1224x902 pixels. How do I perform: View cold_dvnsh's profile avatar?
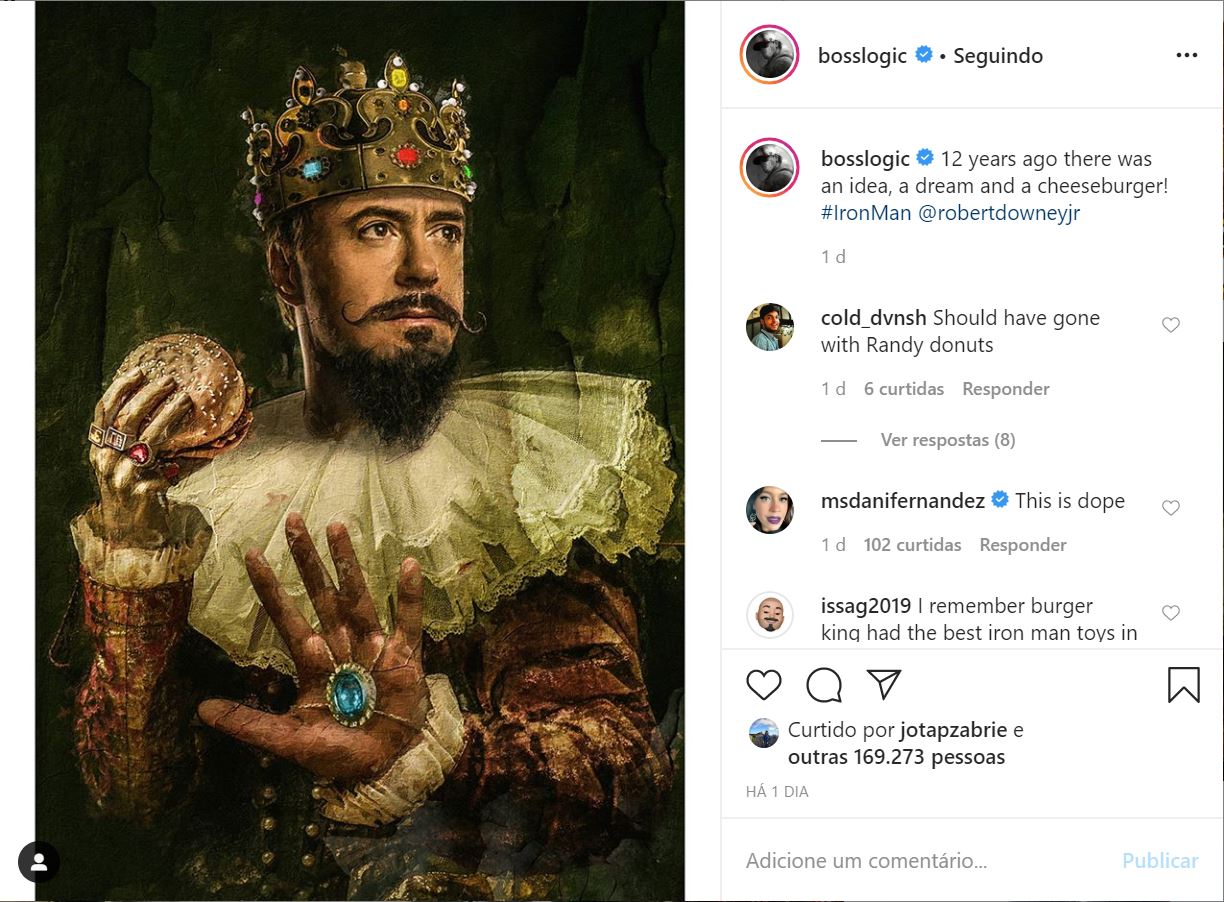pyautogui.click(x=770, y=327)
